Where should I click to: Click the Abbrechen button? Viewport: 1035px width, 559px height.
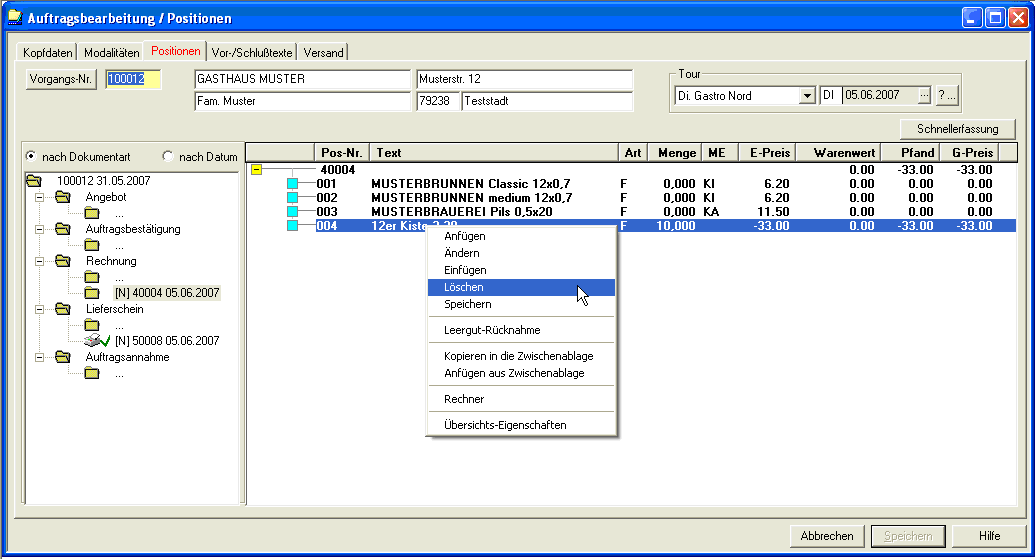point(827,536)
